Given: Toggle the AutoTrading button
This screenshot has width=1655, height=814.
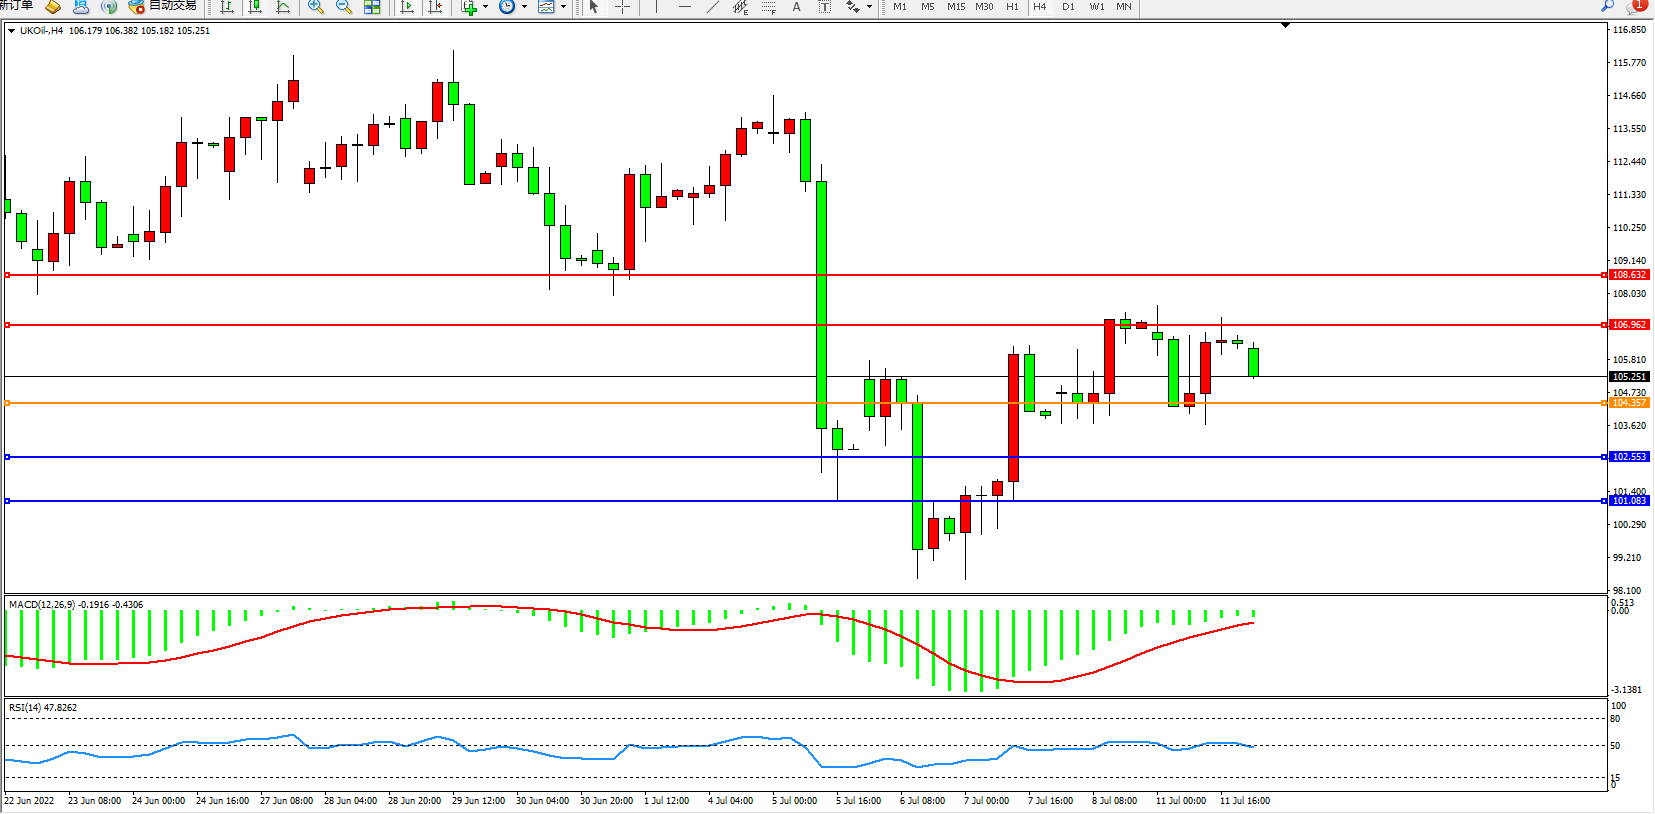Looking at the screenshot, I should coord(163,6).
